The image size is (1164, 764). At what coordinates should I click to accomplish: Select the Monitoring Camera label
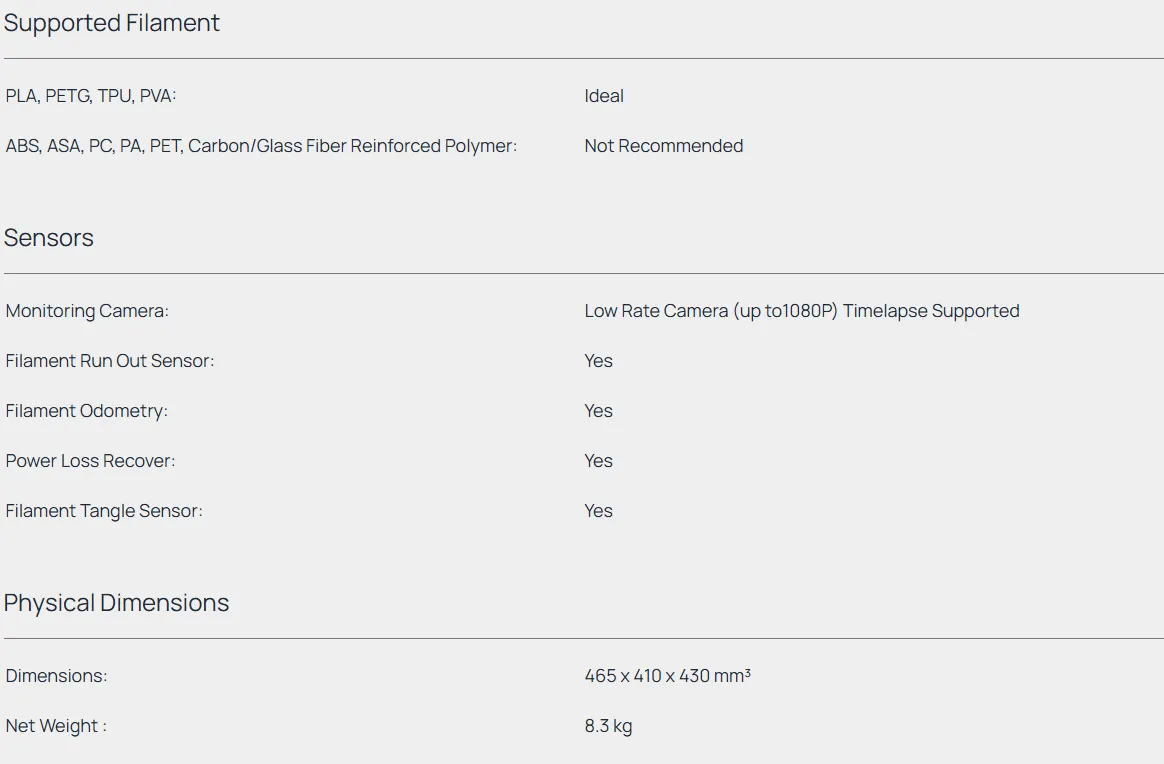coord(87,311)
